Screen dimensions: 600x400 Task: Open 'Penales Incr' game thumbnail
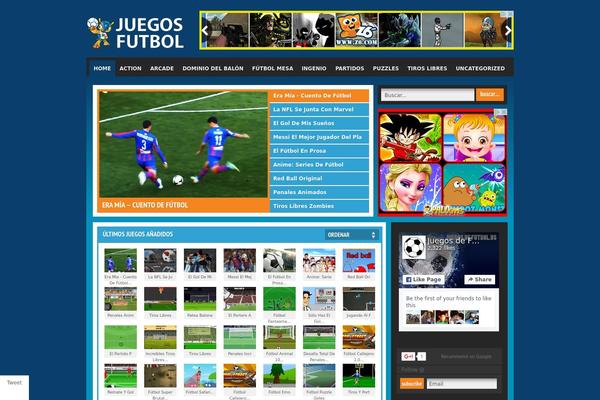(240, 337)
